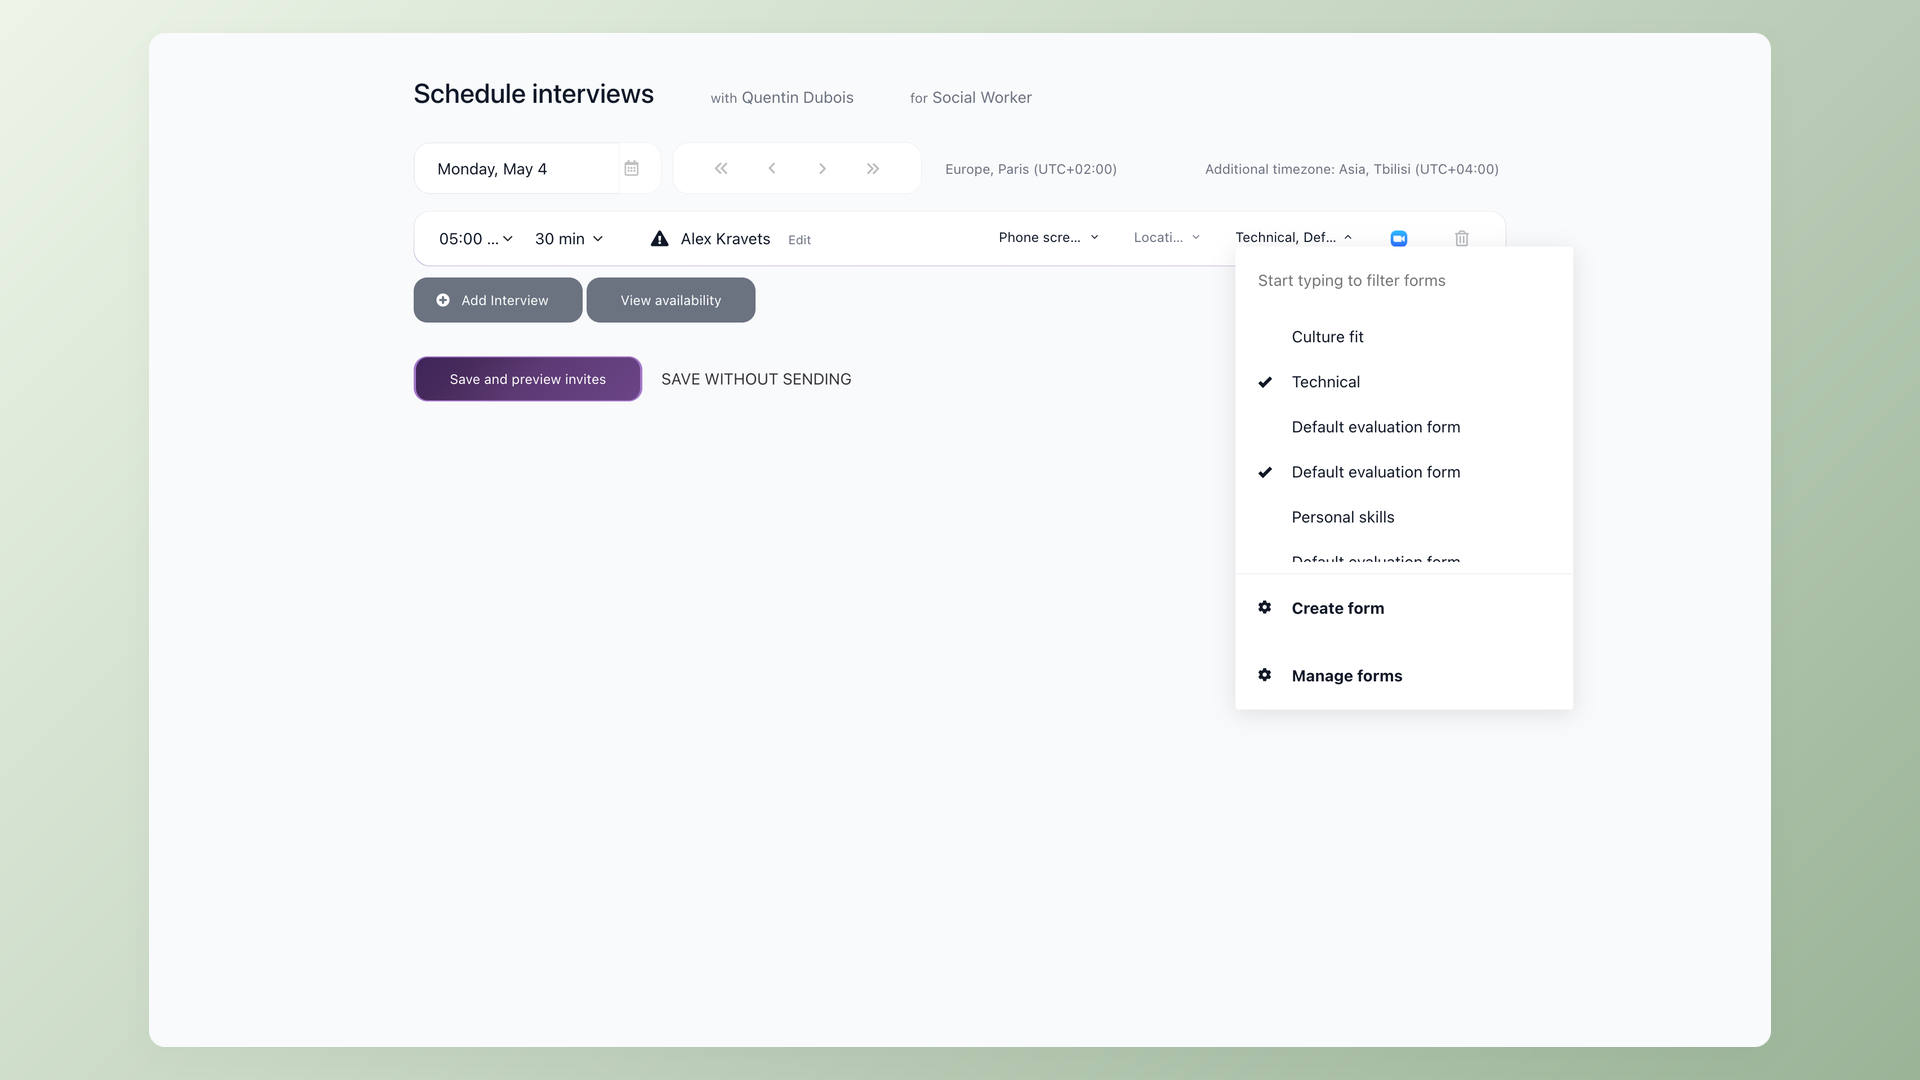1920x1080 pixels.
Task: Click the Add Interview button
Action: pyautogui.click(x=498, y=300)
